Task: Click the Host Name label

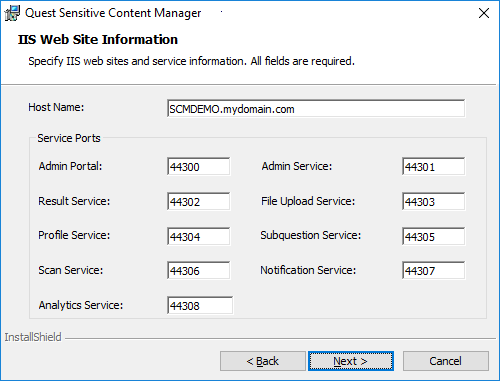Action: (x=56, y=107)
